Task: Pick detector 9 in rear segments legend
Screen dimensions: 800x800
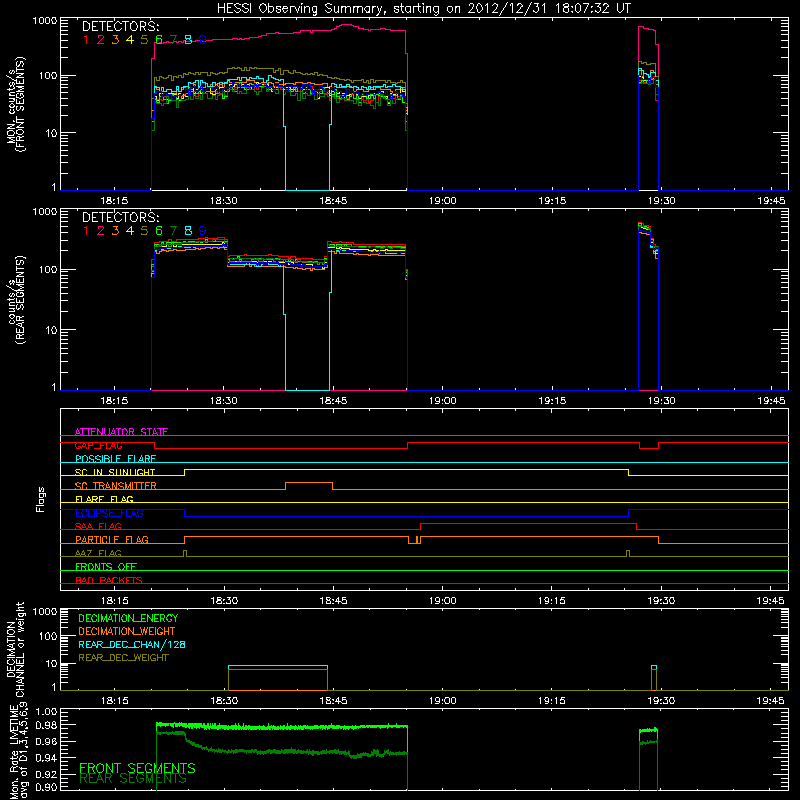Action: coord(203,231)
